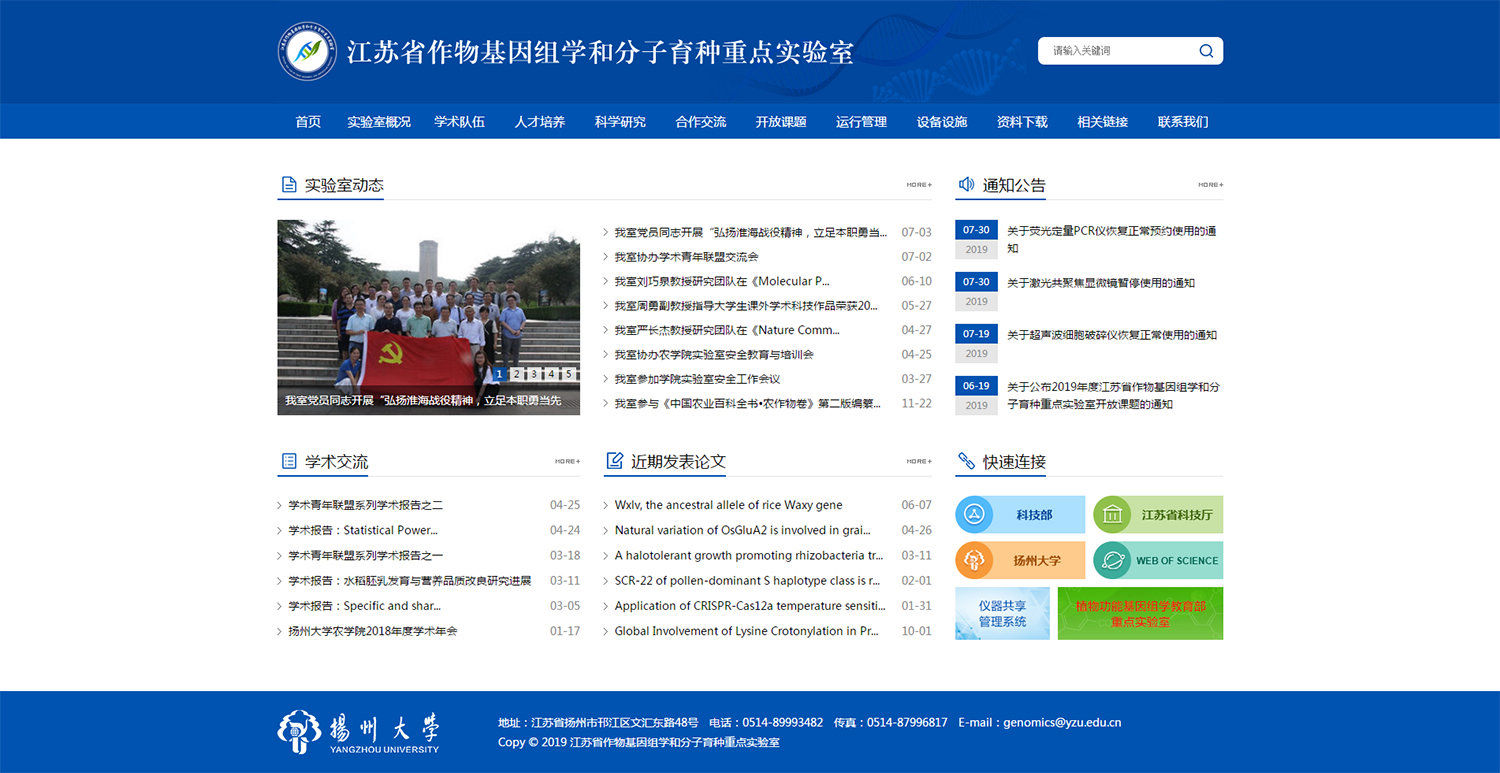Open paper Application of CRISPR-Cas12a

(x=750, y=605)
